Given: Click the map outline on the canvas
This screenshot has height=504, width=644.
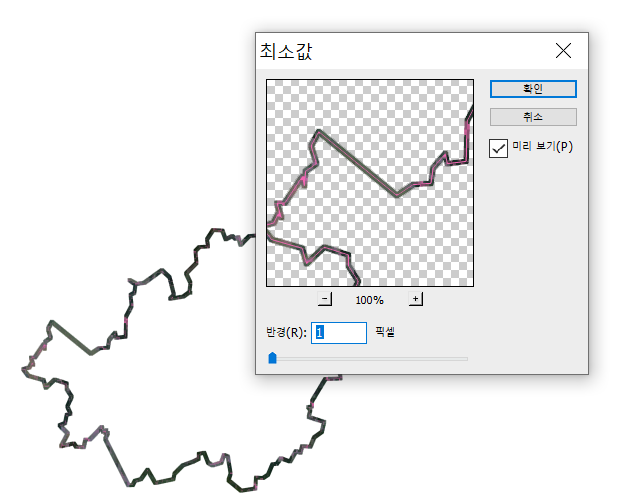Looking at the screenshot, I should click(x=70, y=337).
